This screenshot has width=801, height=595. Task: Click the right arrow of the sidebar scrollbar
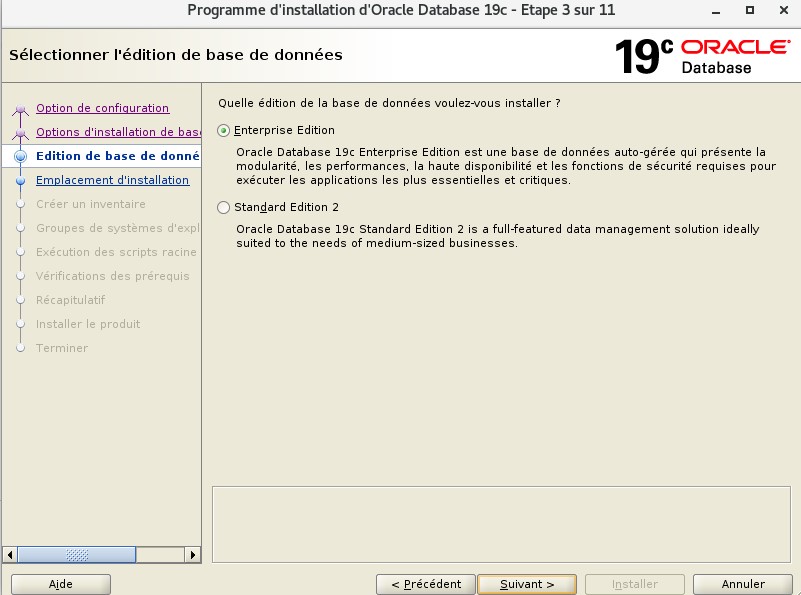coord(193,555)
